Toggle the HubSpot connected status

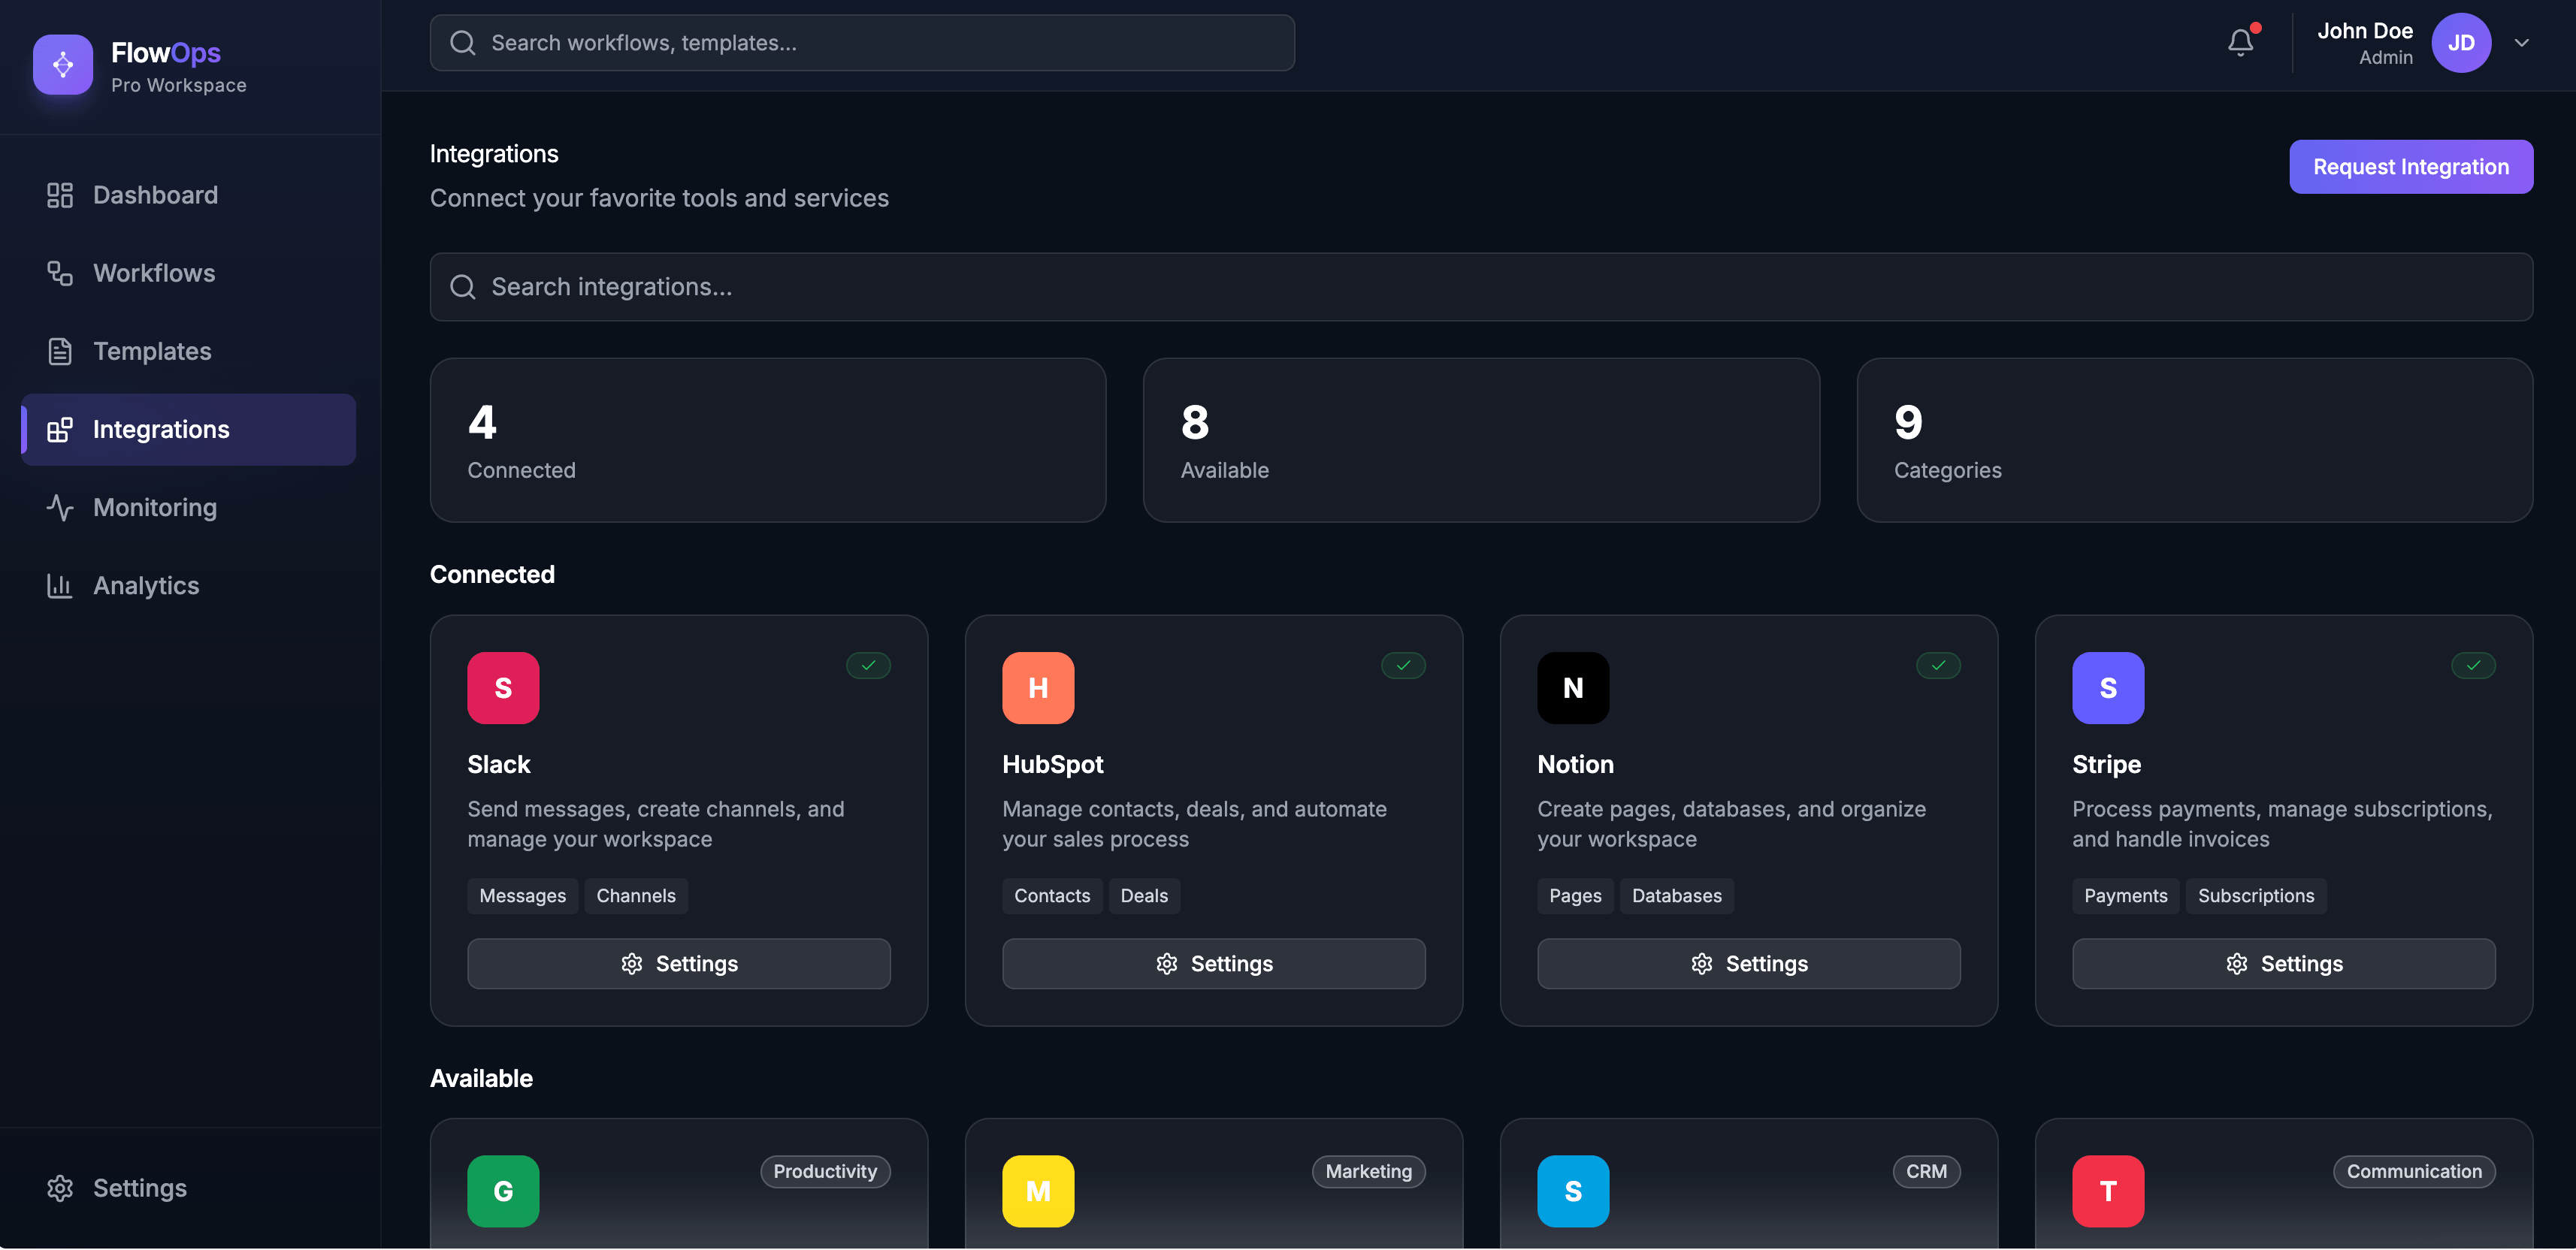coord(1403,665)
